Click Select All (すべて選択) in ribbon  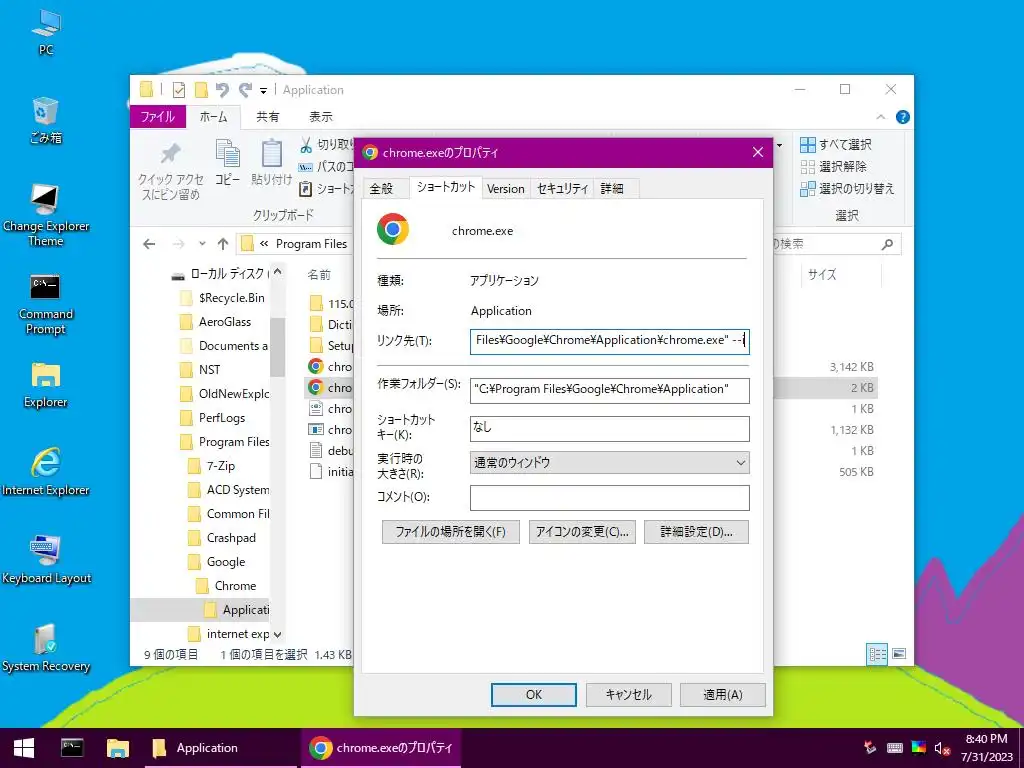[836, 144]
